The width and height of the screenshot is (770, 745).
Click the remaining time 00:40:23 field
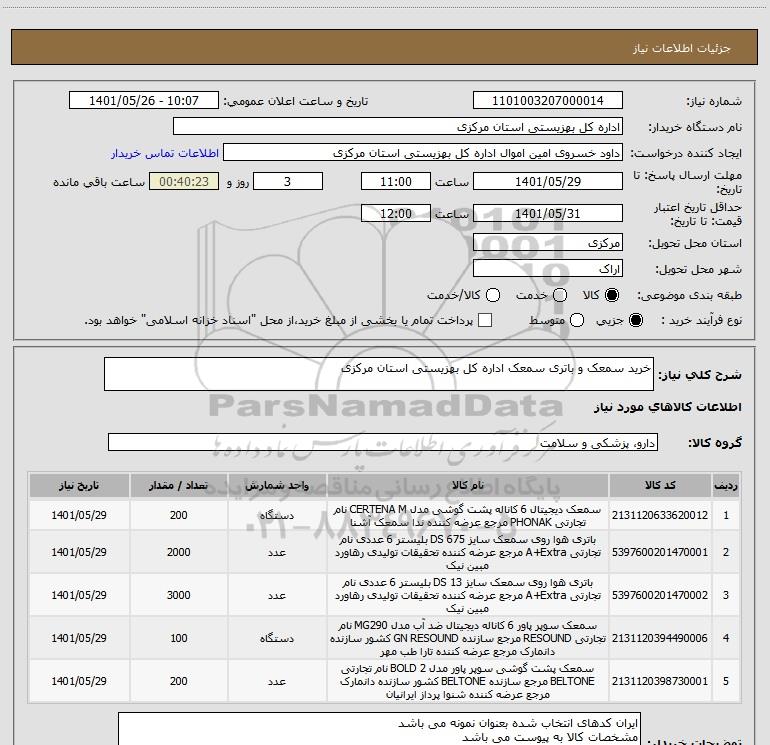point(184,182)
